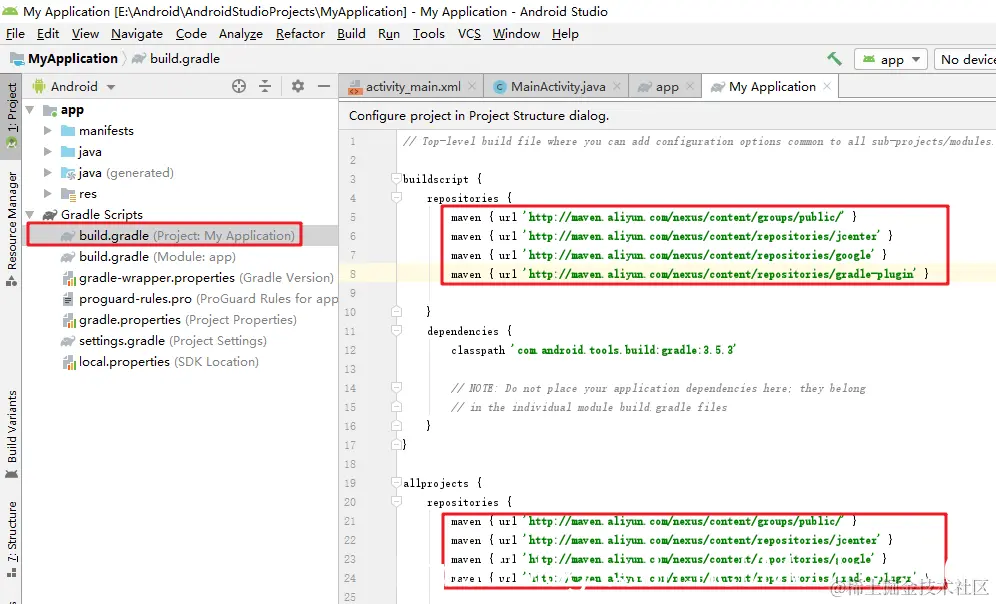Open the Code menu
This screenshot has height=604, width=996.
pyautogui.click(x=191, y=34)
